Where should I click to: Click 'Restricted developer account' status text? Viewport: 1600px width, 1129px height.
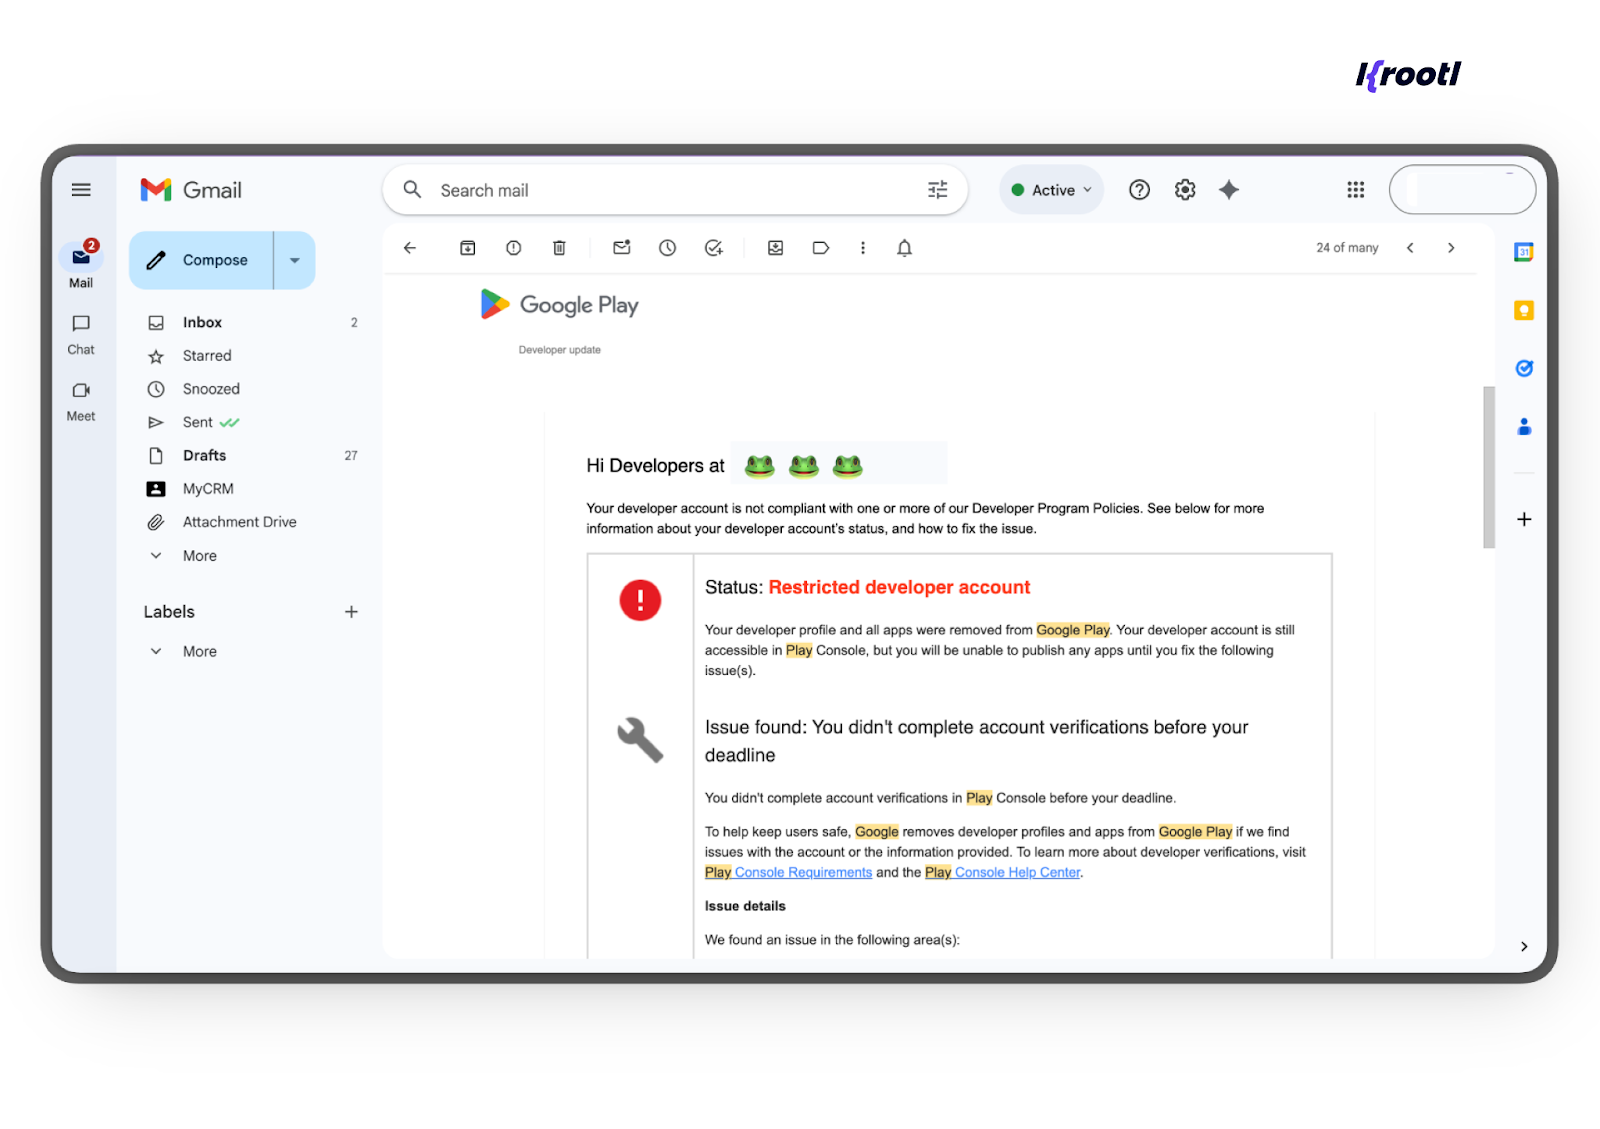[x=899, y=588]
